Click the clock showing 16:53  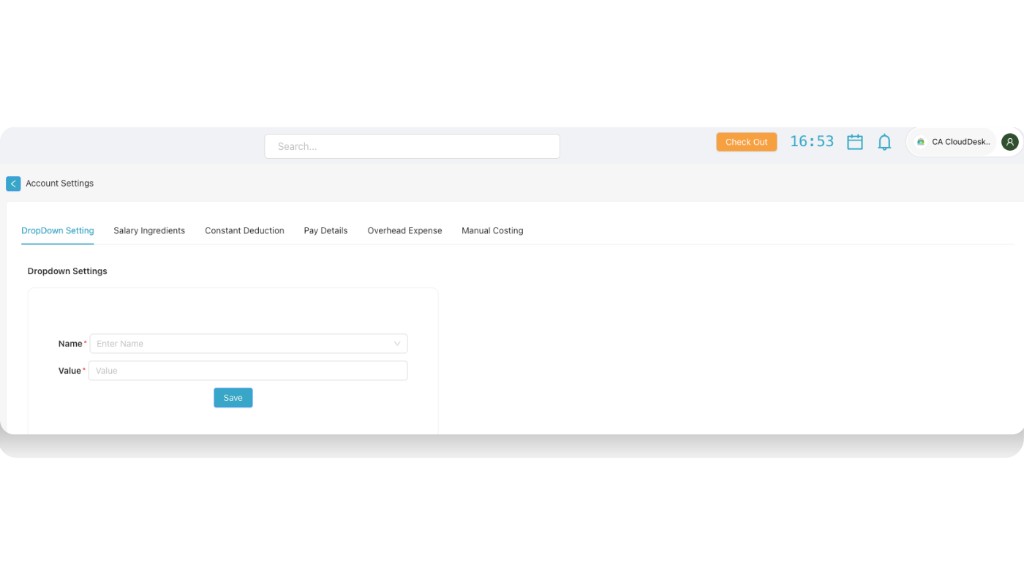tap(812, 141)
